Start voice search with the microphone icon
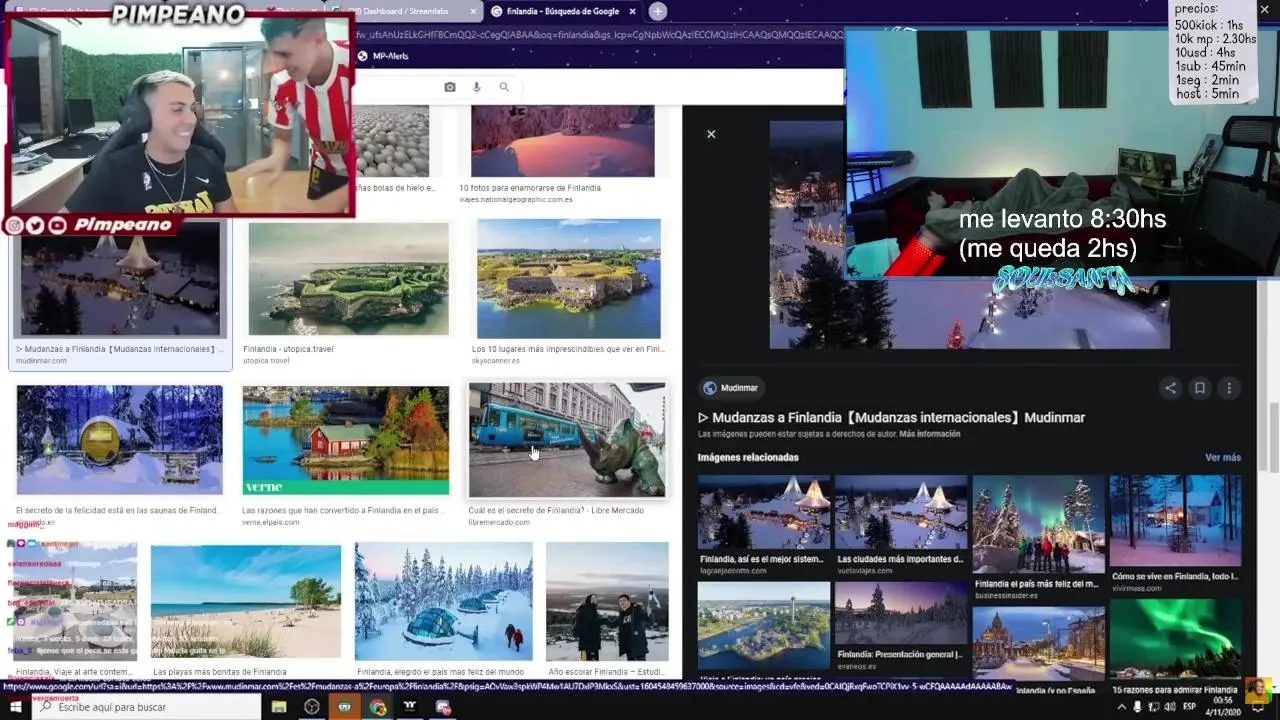The height and width of the screenshot is (720, 1280). point(477,87)
